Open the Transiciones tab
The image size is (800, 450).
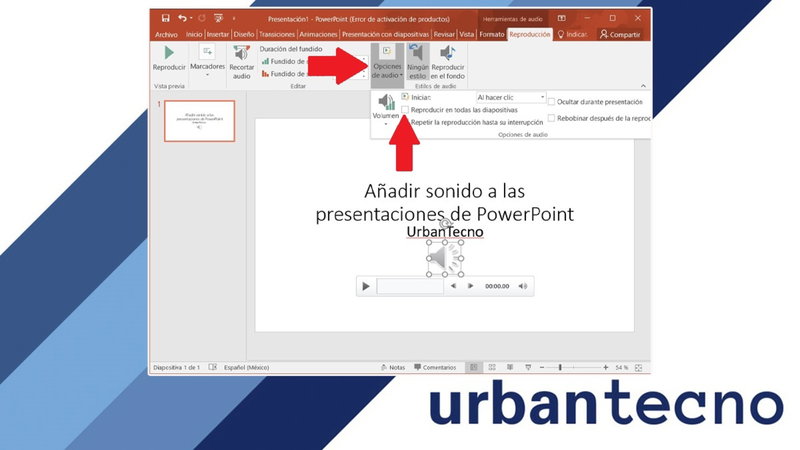point(277,35)
